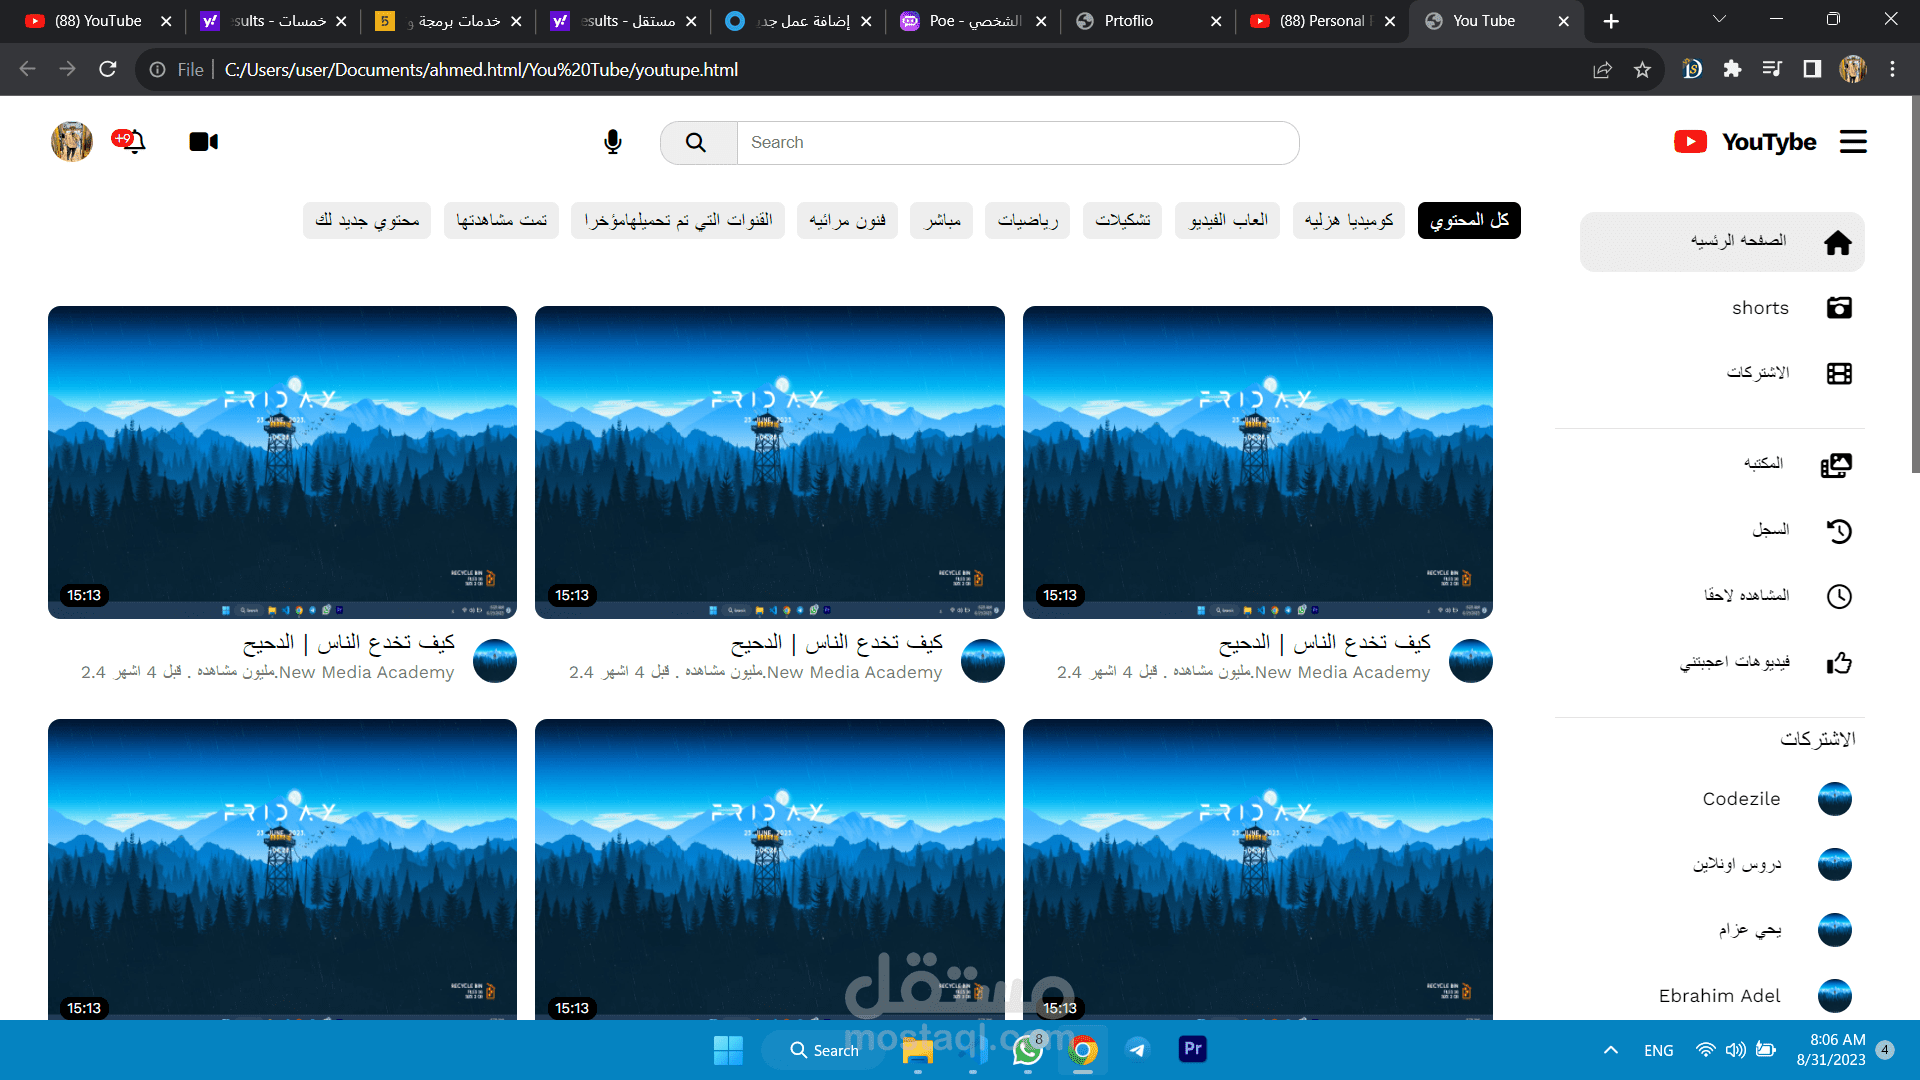Viewport: 1920px width, 1080px height.
Task: Expand hidden taskbar icons chevron
Action: coord(1611,1050)
